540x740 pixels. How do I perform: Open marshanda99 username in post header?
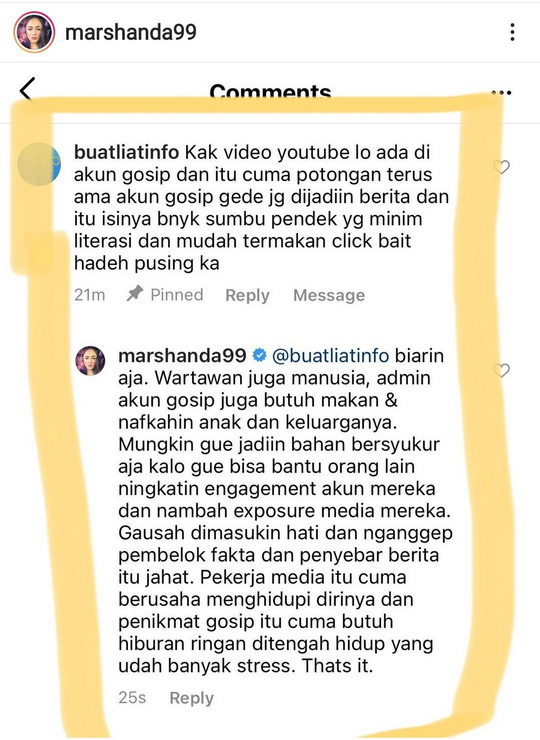click(x=131, y=33)
